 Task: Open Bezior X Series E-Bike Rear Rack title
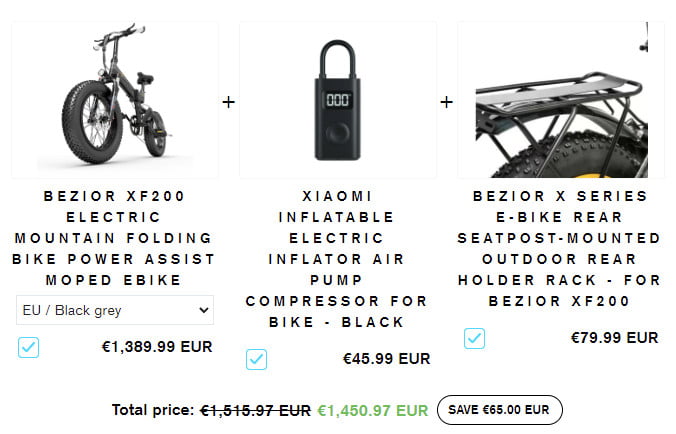coord(559,248)
